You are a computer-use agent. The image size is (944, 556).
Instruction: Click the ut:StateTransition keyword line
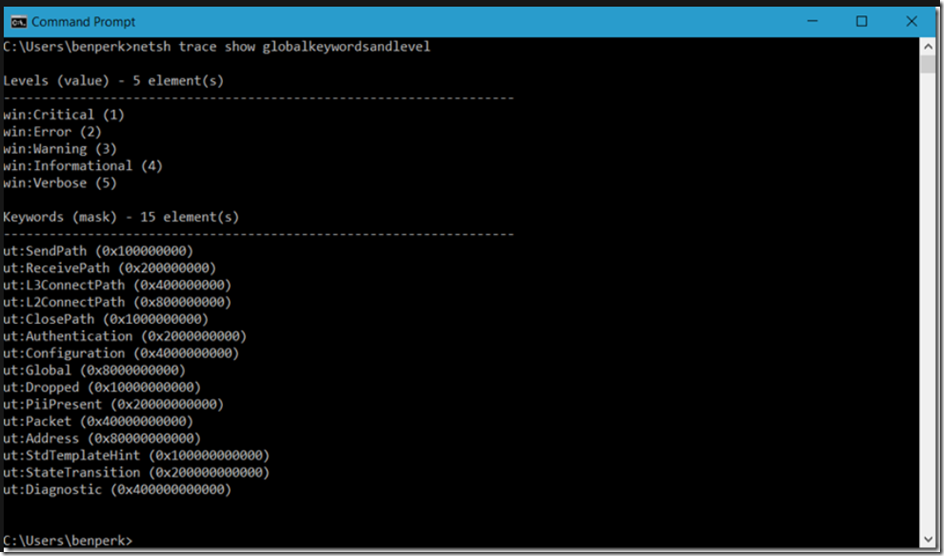[x=136, y=473]
